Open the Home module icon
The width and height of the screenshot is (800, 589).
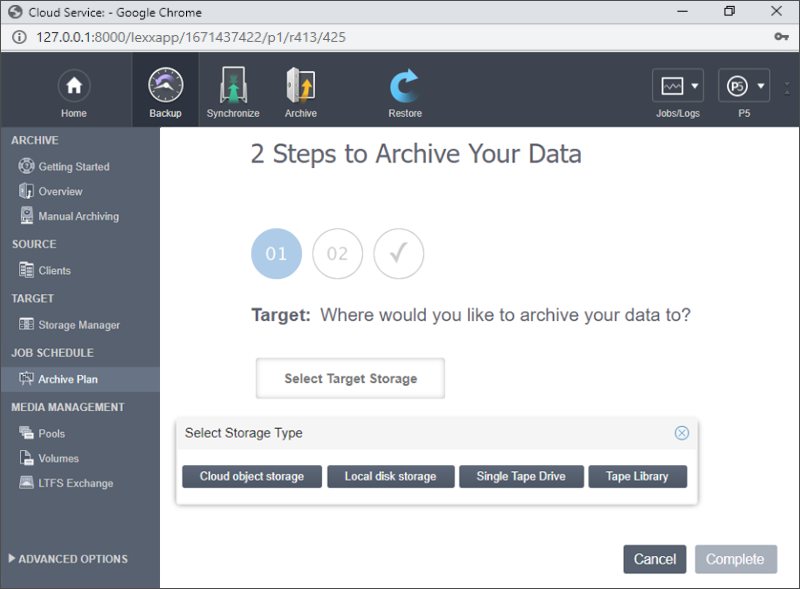click(74, 85)
